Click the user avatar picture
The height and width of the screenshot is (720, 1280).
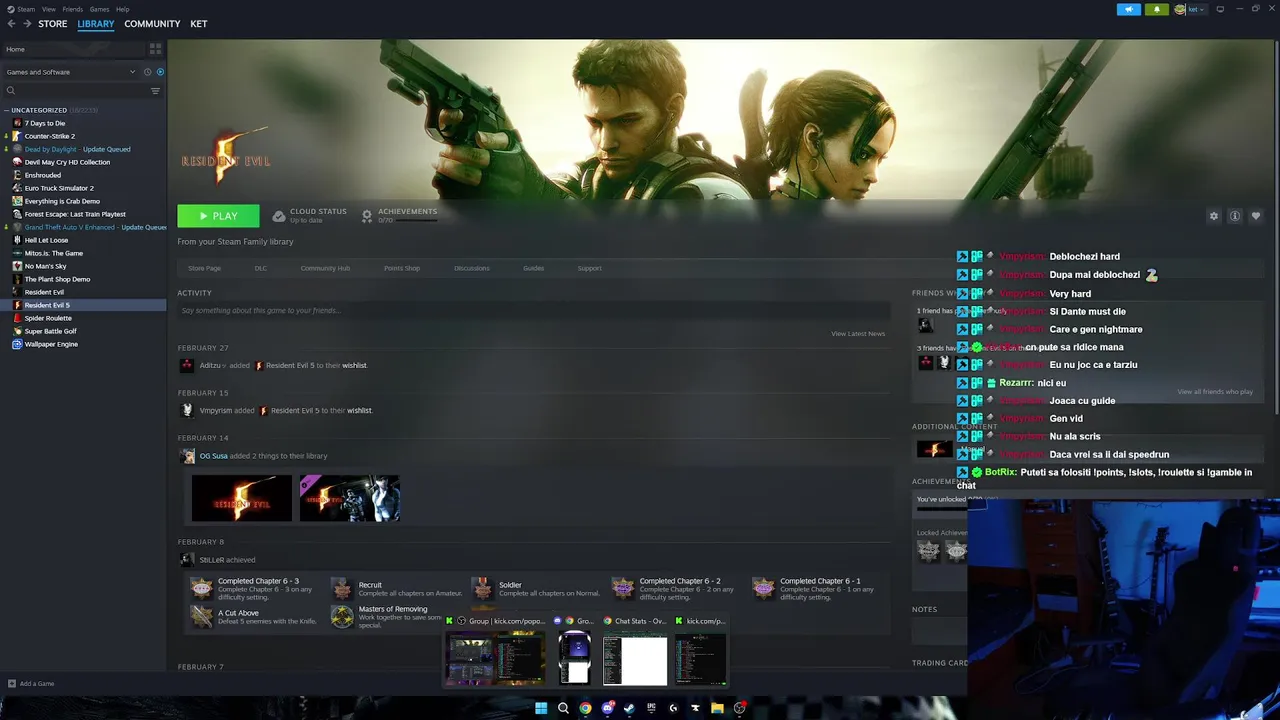[x=1180, y=9]
